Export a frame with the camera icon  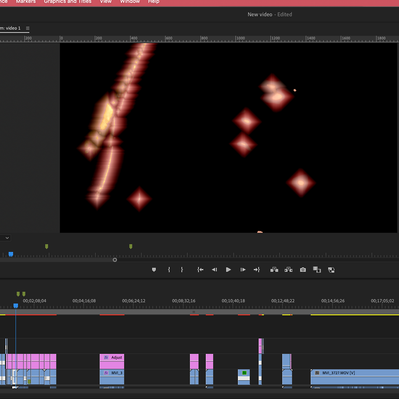point(303,270)
